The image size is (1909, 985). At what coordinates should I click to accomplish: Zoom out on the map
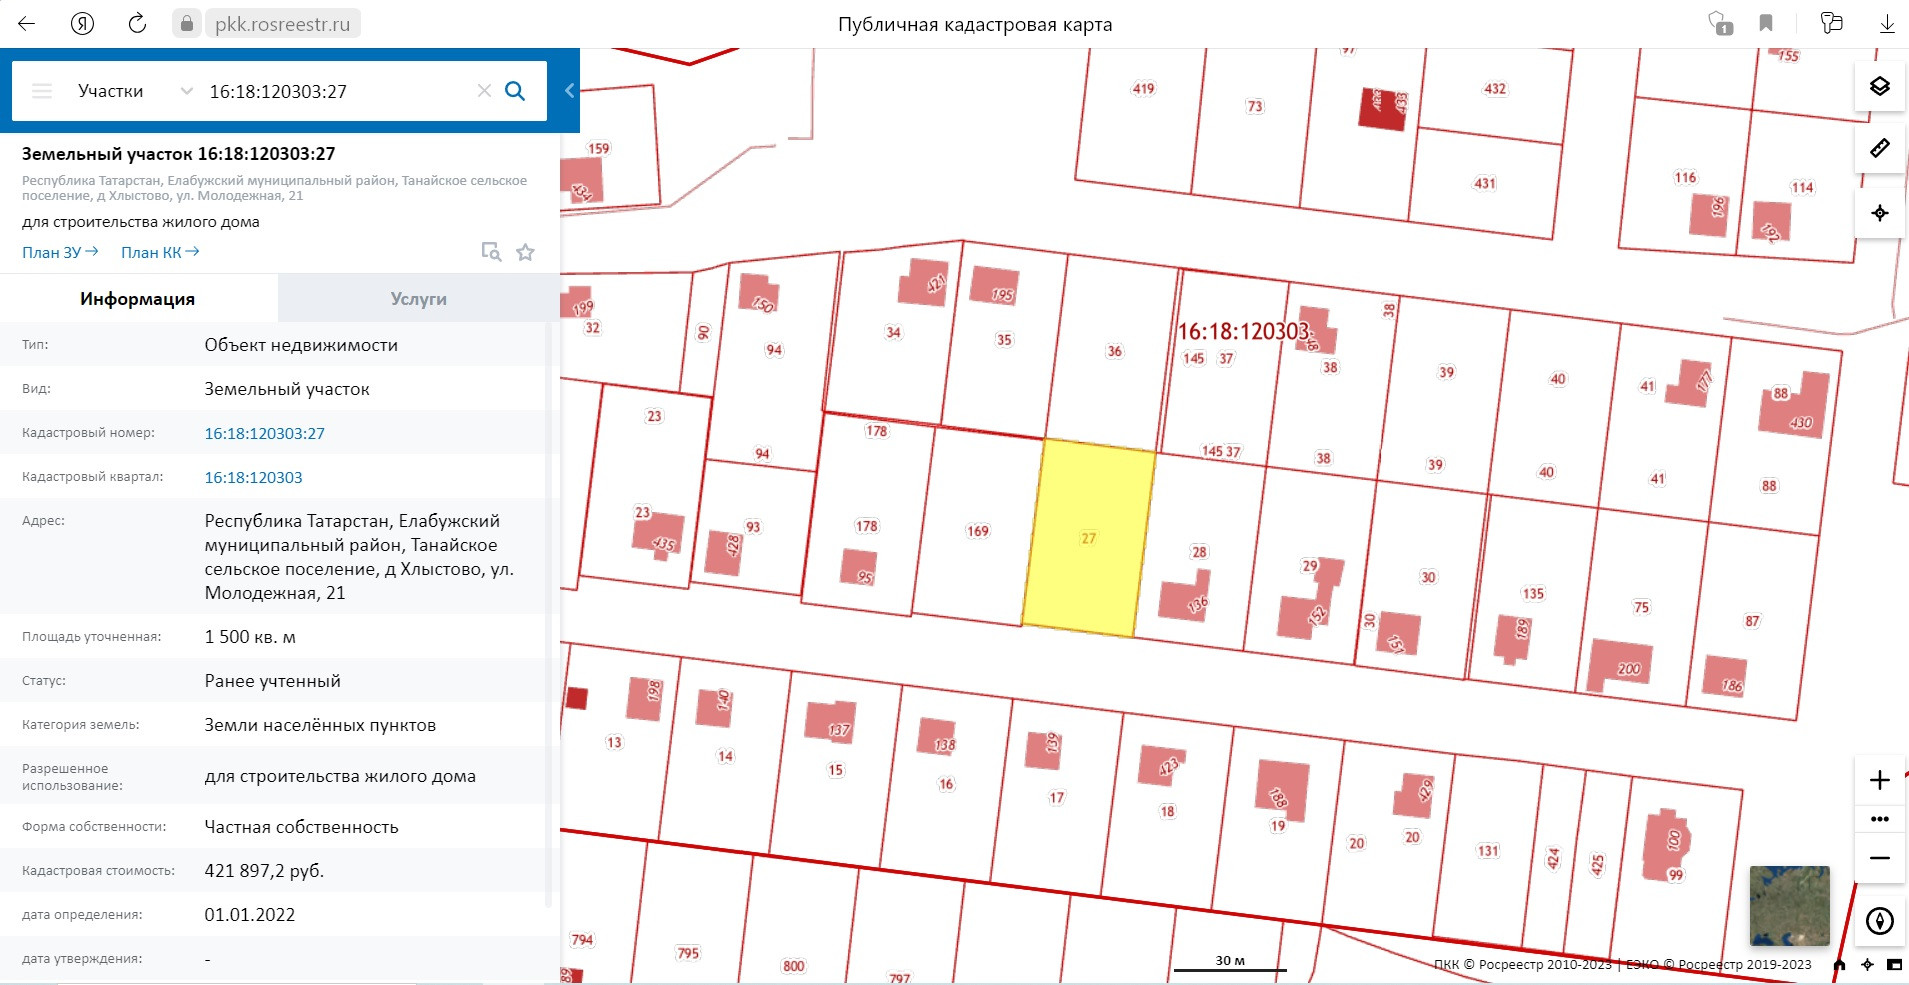coord(1880,858)
